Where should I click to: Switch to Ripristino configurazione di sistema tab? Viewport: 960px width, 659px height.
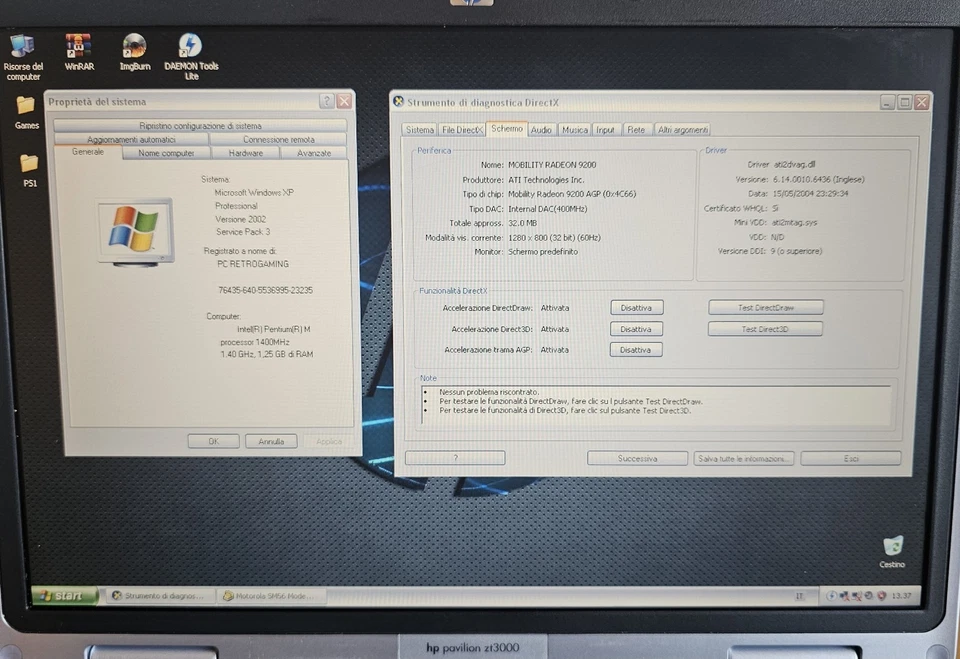pyautogui.click(x=200, y=126)
